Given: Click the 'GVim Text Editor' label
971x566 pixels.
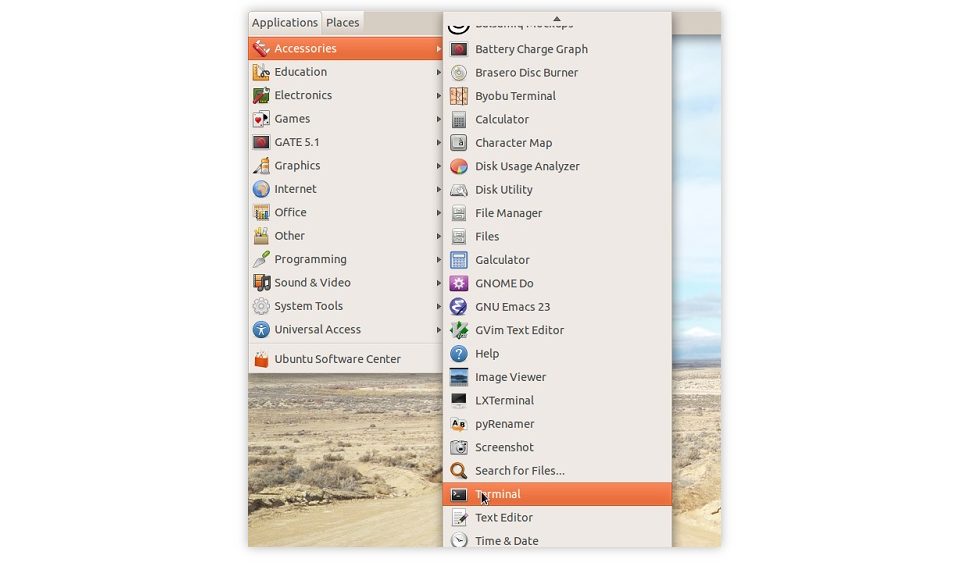Looking at the screenshot, I should pos(520,330).
